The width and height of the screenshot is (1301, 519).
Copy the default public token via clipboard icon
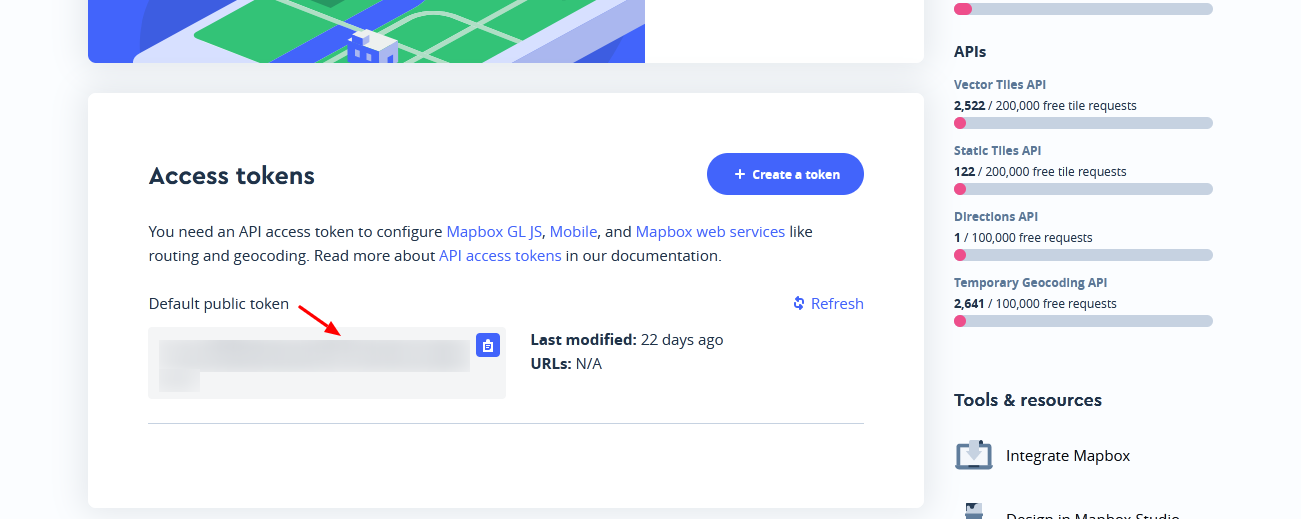coord(488,346)
